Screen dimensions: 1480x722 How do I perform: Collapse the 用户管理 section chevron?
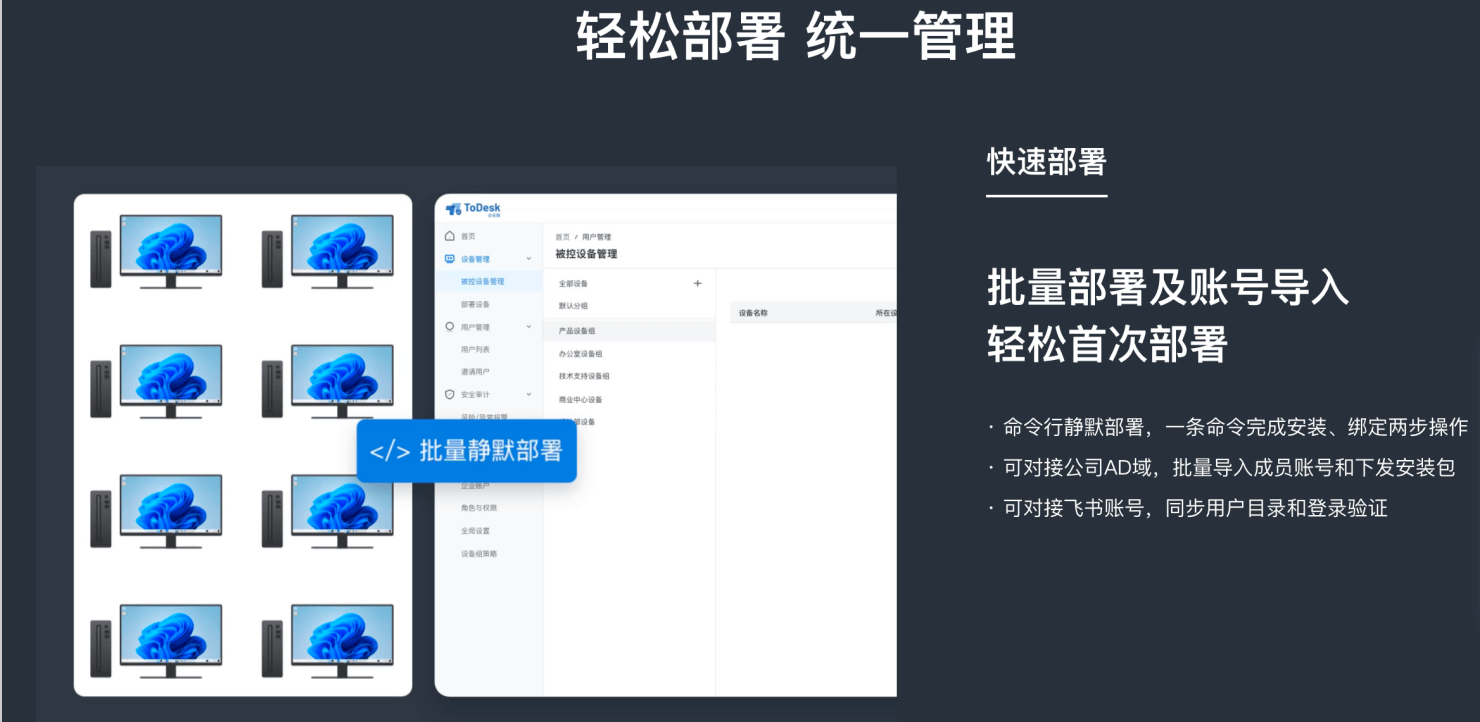(529, 327)
